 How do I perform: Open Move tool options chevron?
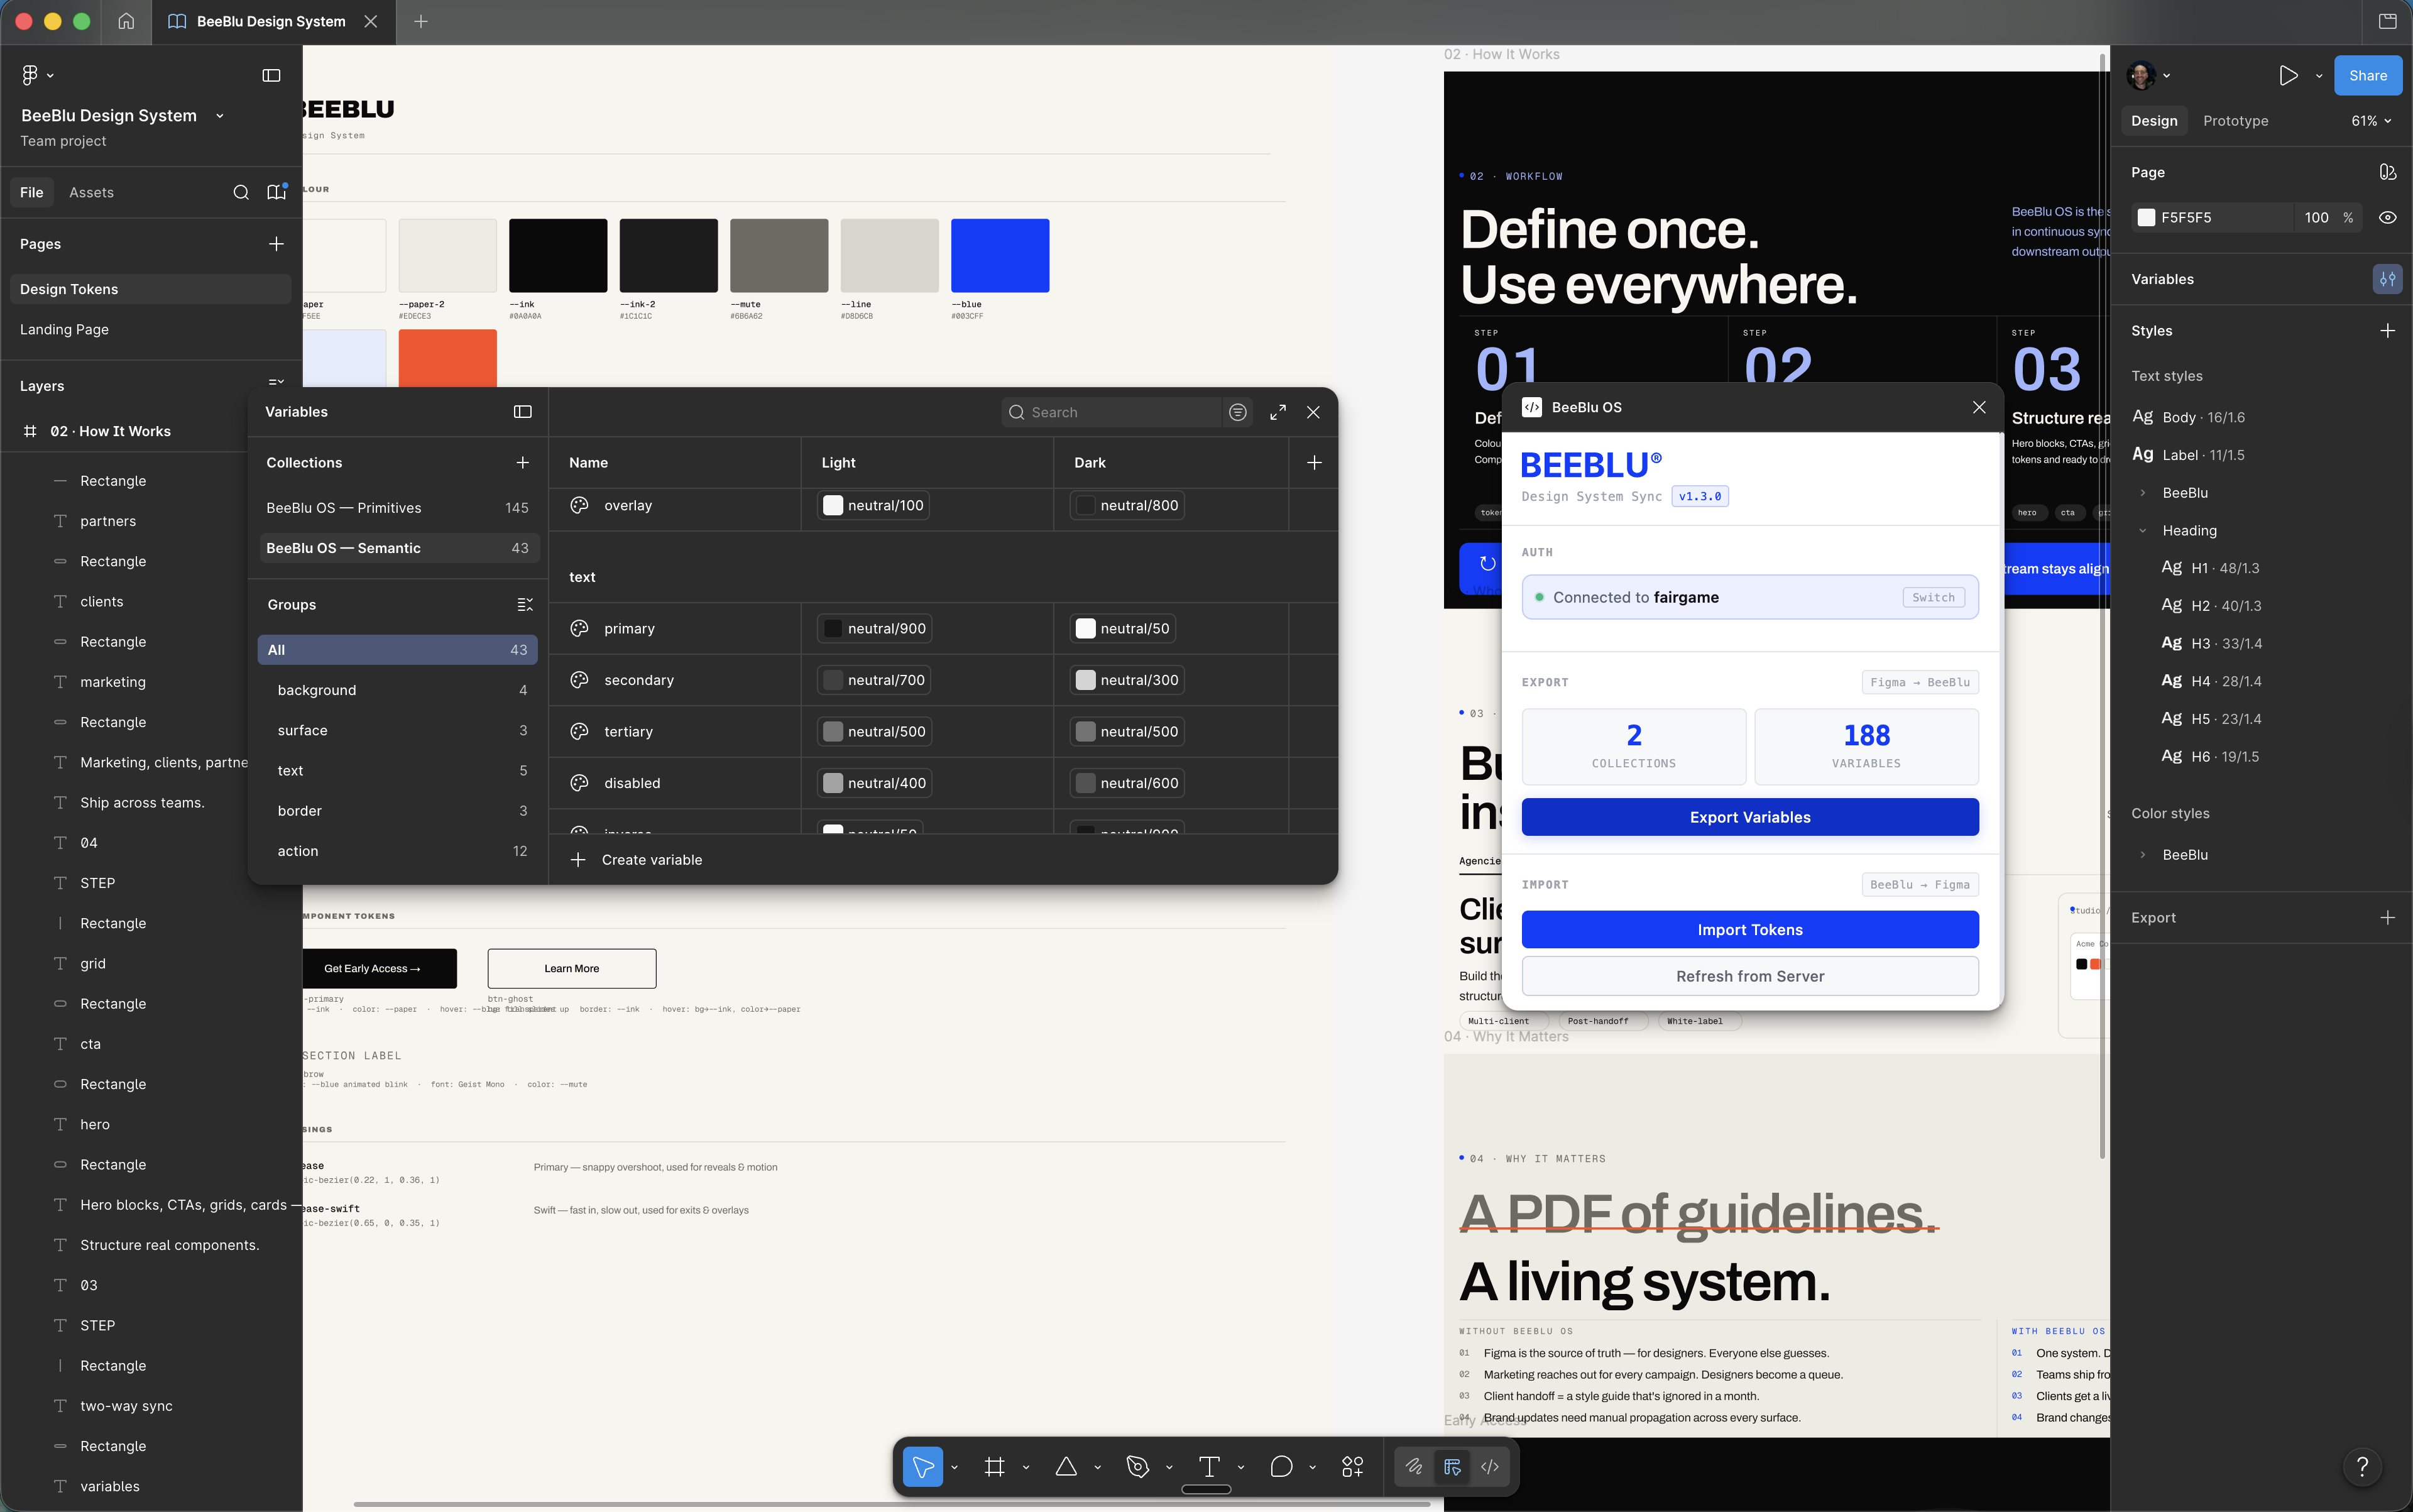pos(954,1467)
